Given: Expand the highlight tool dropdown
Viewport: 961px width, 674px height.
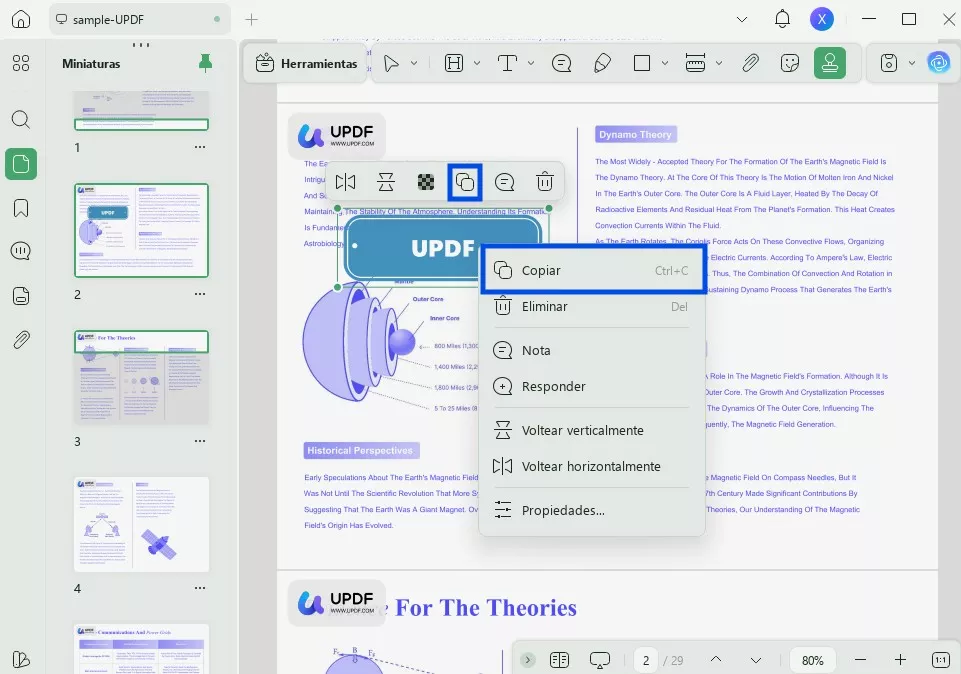Looking at the screenshot, I should coord(477,63).
